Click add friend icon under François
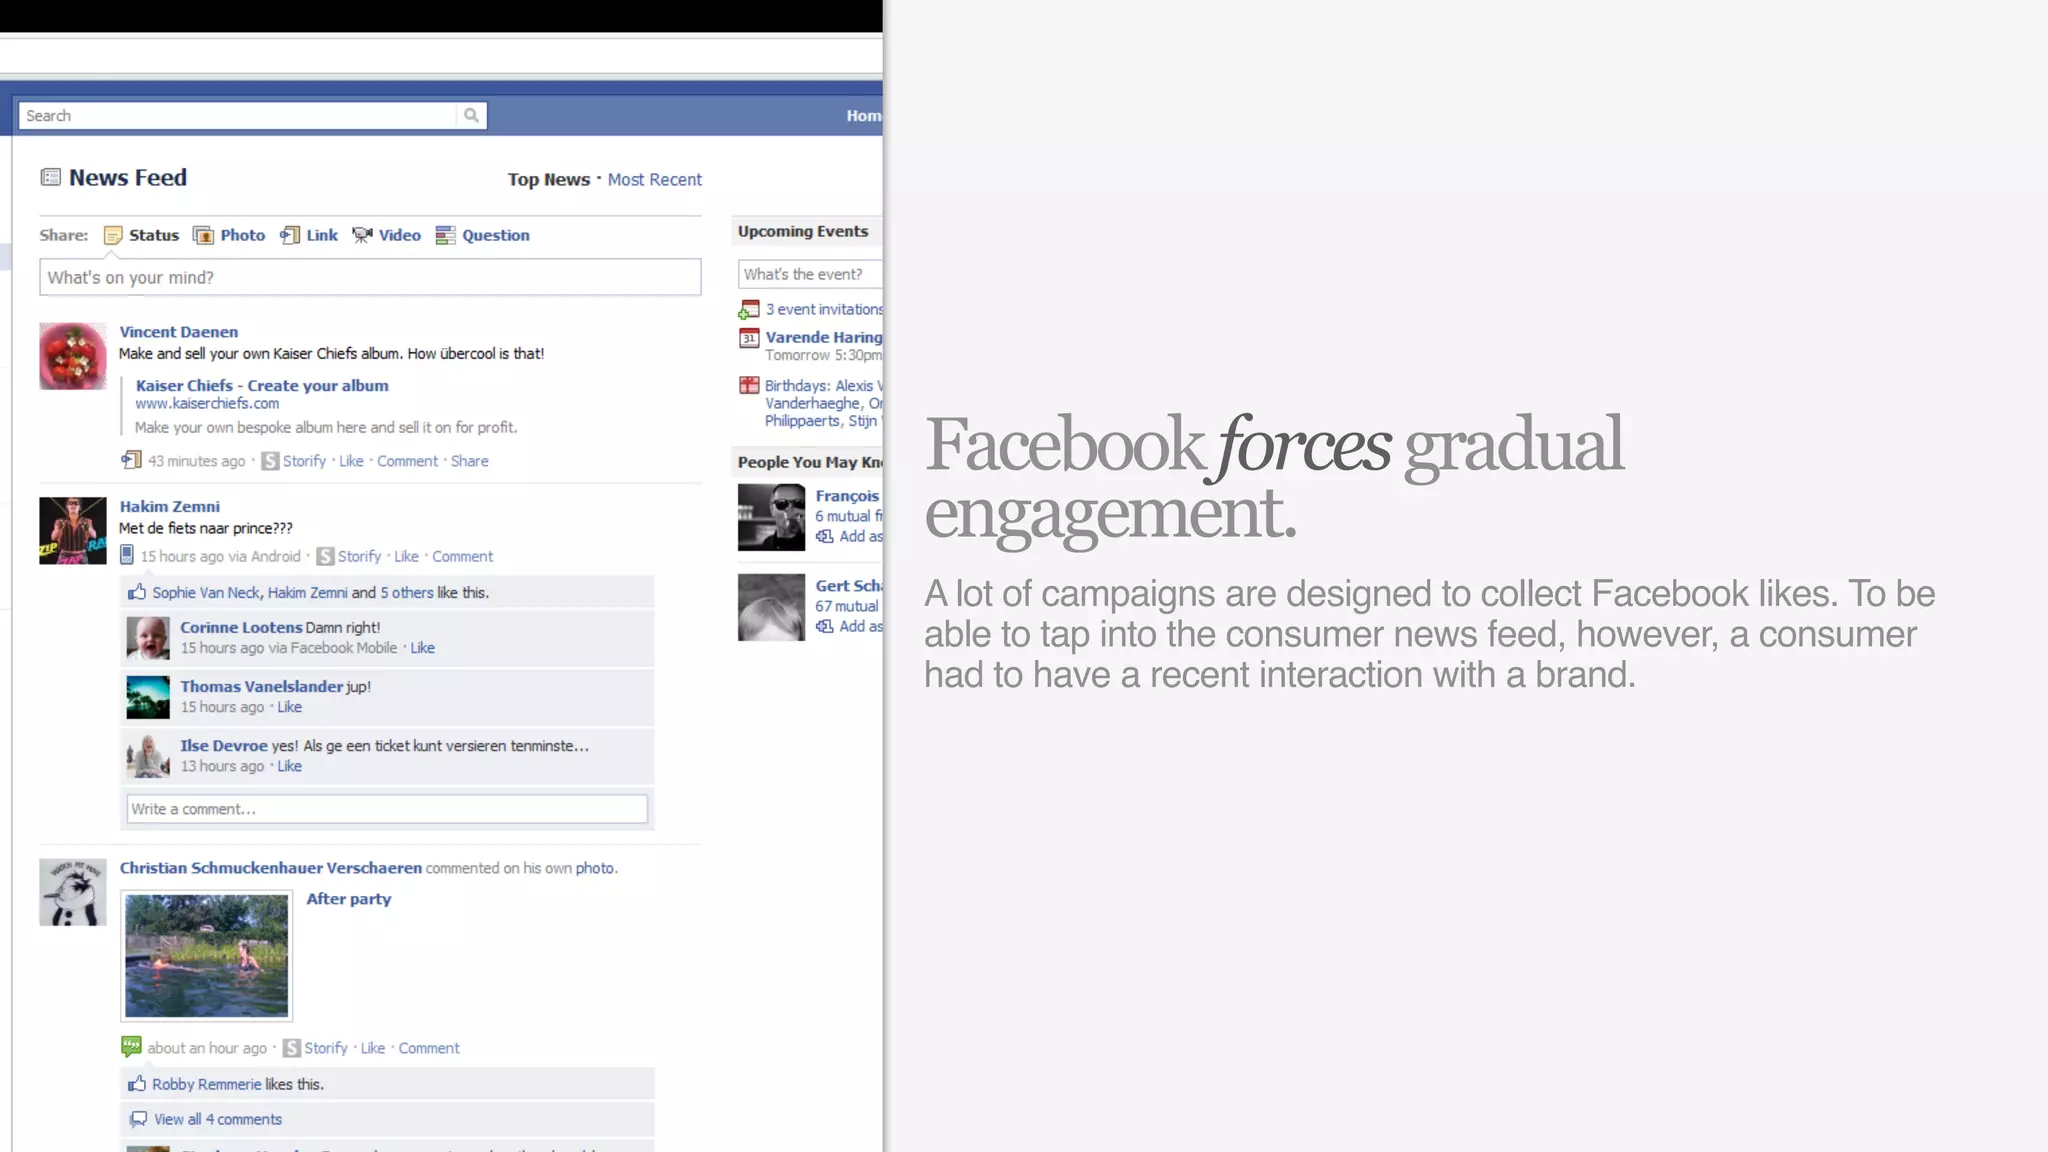Viewport: 2048px width, 1152px height. [824, 536]
